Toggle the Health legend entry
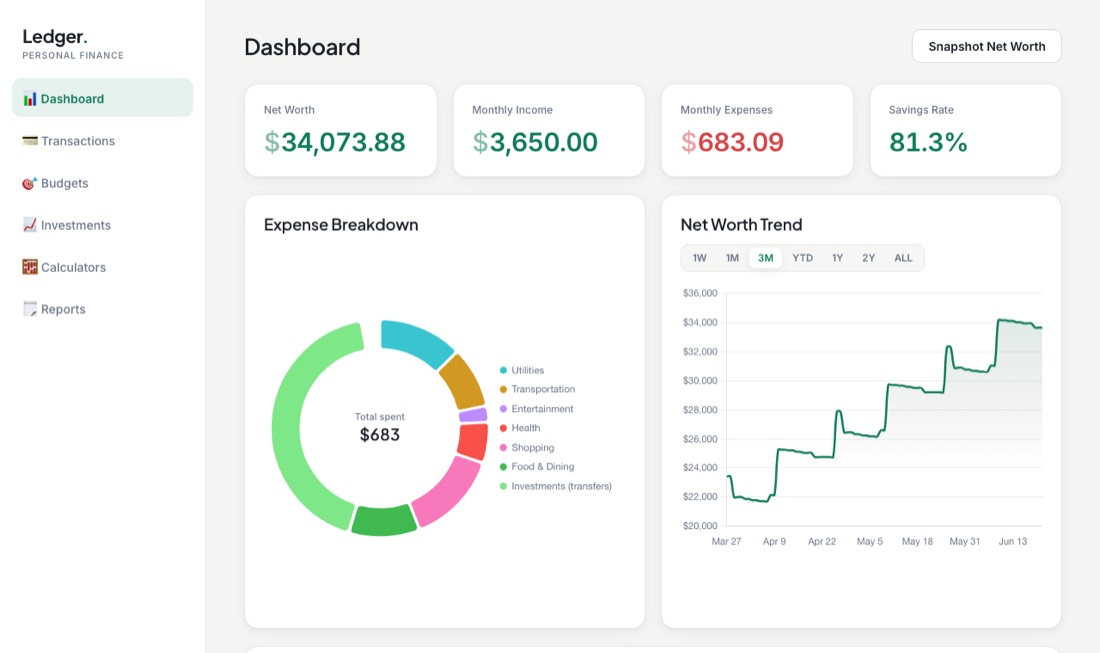Viewport: 1100px width, 653px height. (520, 428)
